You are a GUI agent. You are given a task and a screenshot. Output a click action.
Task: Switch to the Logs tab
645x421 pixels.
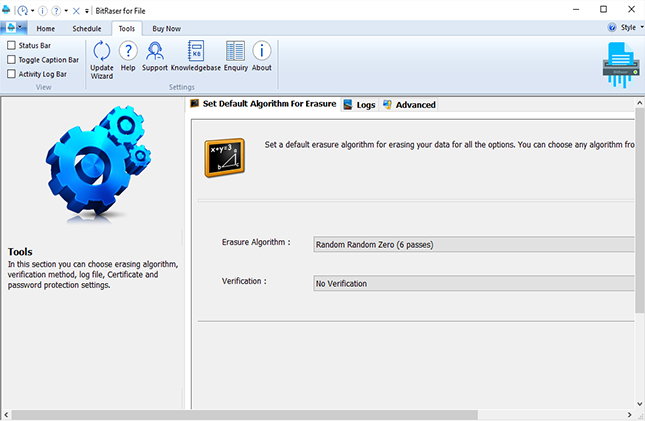360,105
